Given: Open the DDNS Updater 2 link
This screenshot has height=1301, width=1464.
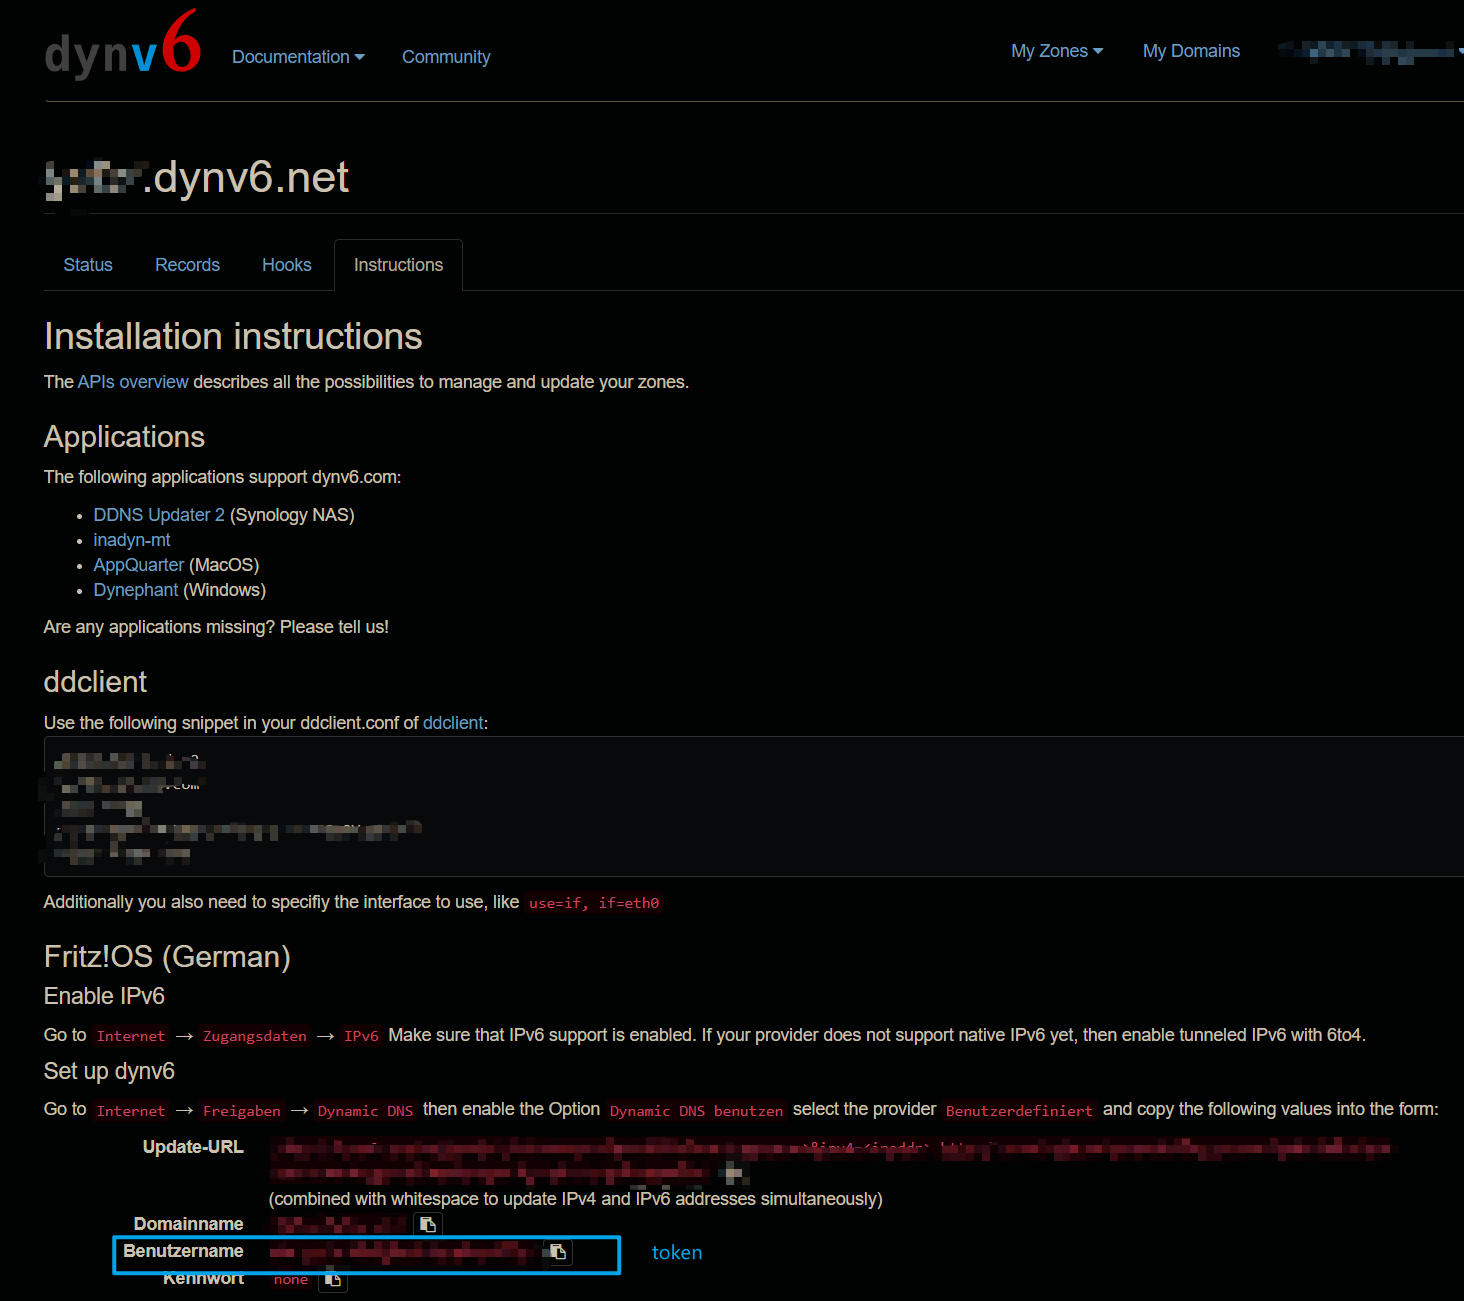Looking at the screenshot, I should tap(159, 515).
